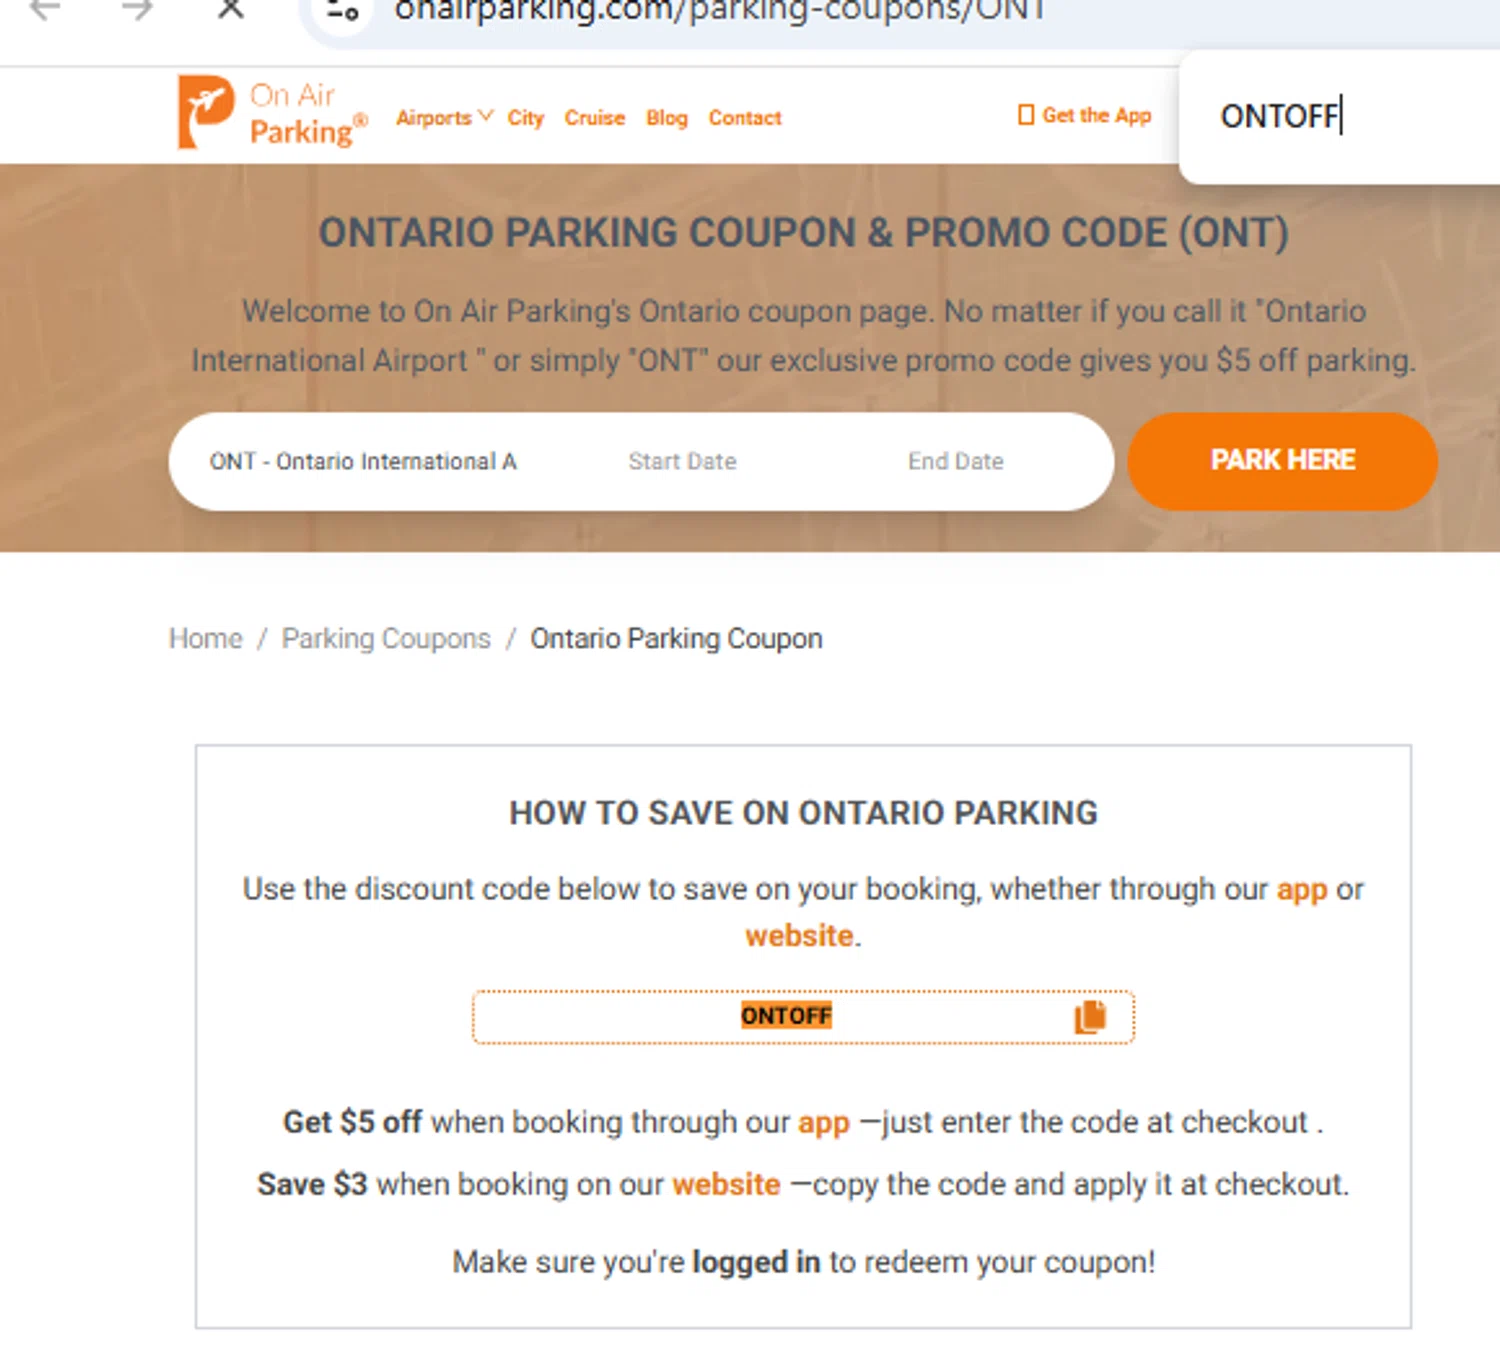Open the City menu item
The height and width of the screenshot is (1355, 1500).
click(x=525, y=118)
